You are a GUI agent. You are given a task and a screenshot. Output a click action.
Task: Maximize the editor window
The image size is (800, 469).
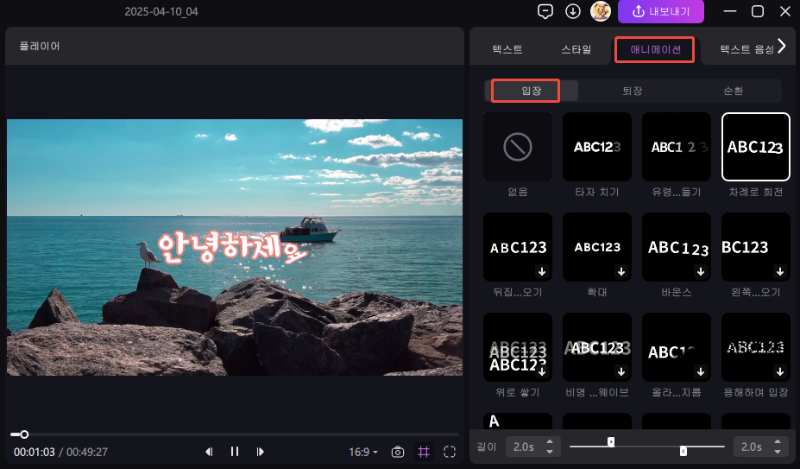tap(758, 11)
